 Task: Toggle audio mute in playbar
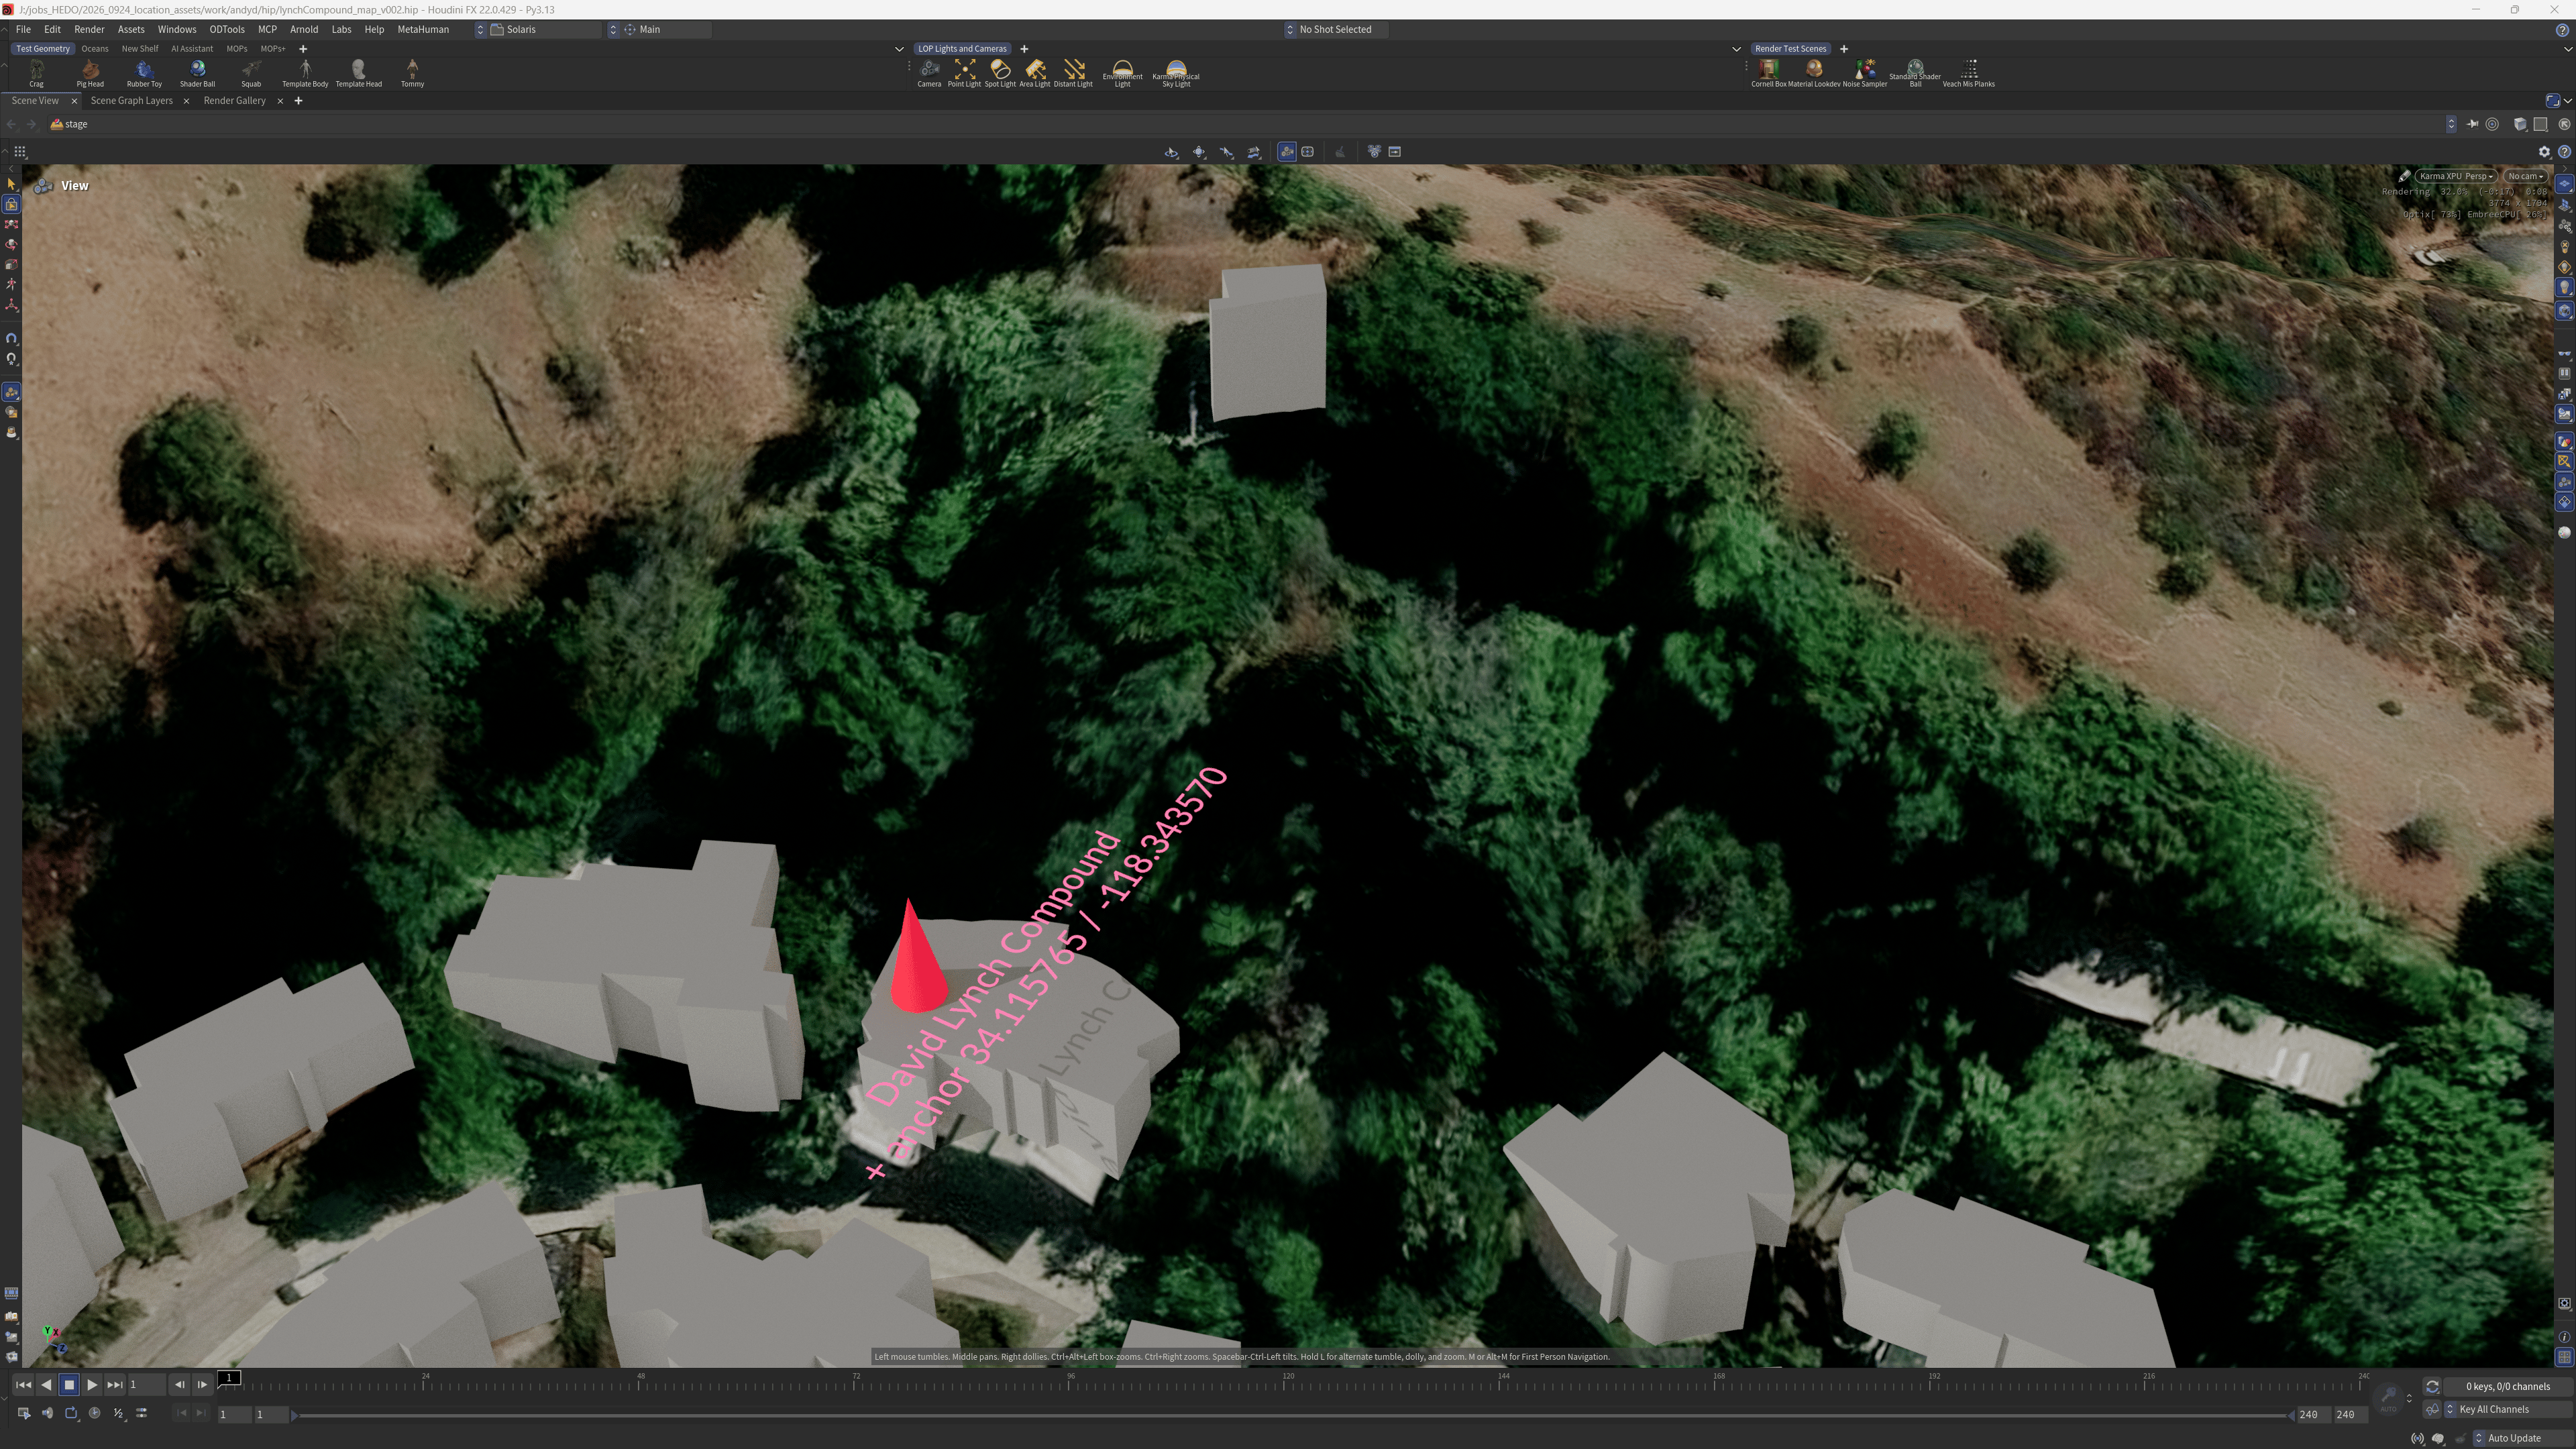(x=47, y=1413)
